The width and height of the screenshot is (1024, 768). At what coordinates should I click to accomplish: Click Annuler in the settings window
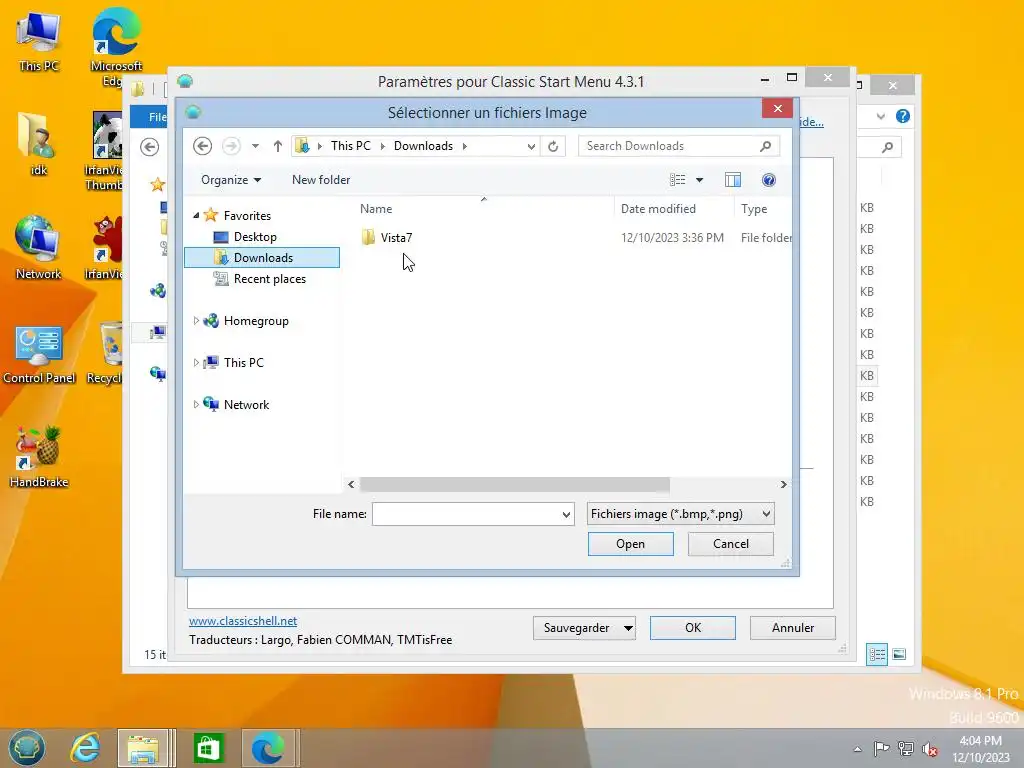coord(793,628)
